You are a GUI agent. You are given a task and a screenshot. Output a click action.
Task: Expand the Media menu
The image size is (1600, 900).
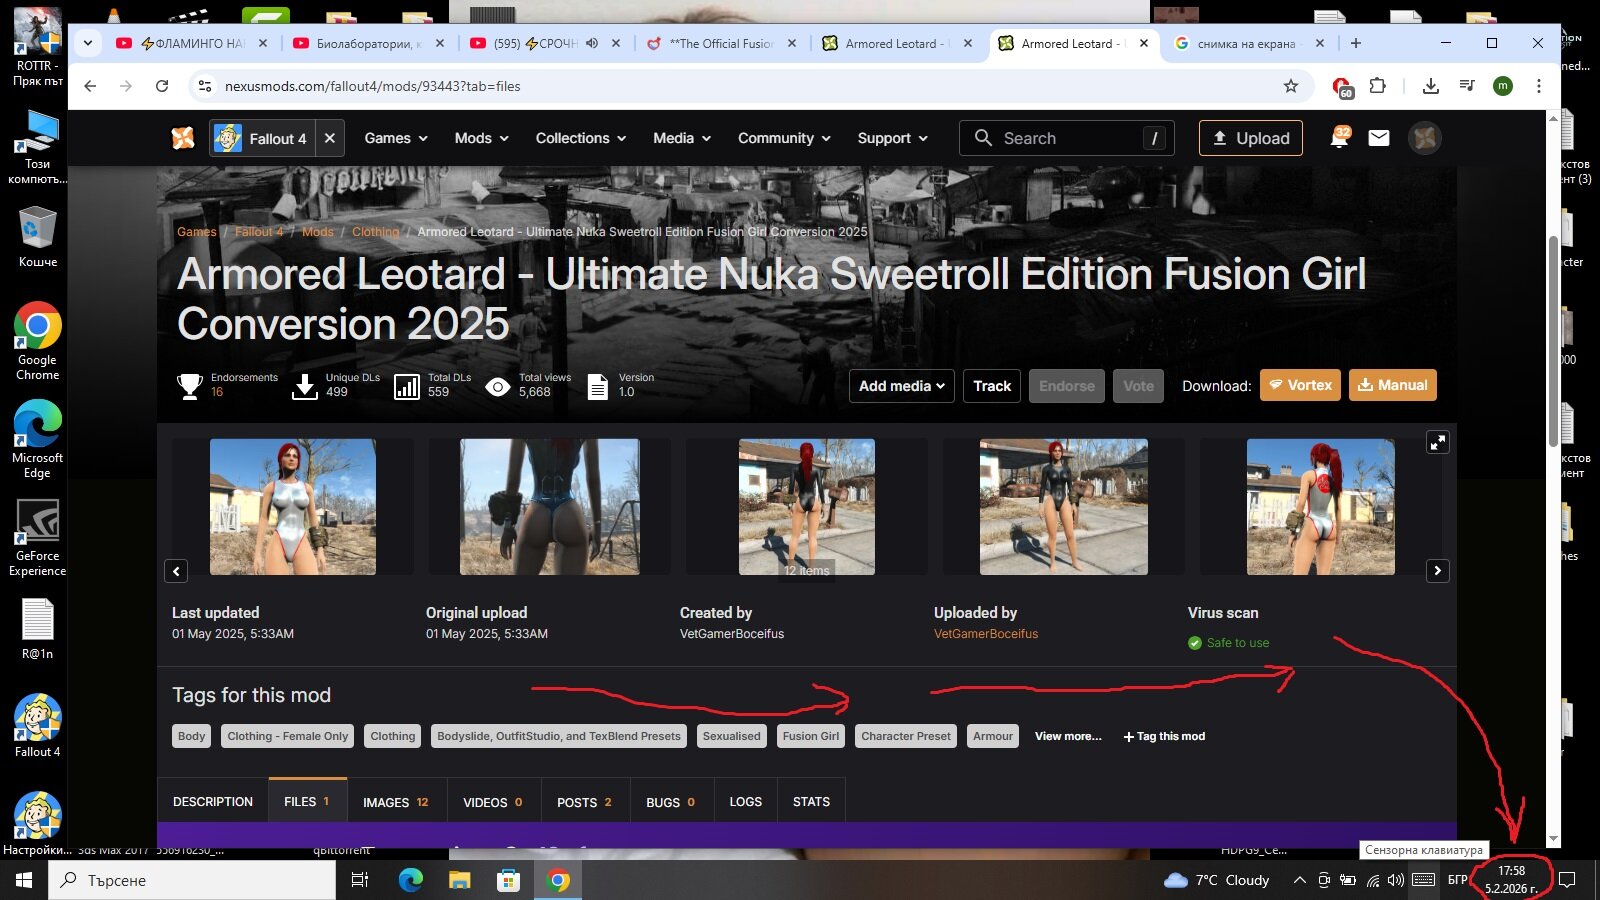[x=682, y=138]
